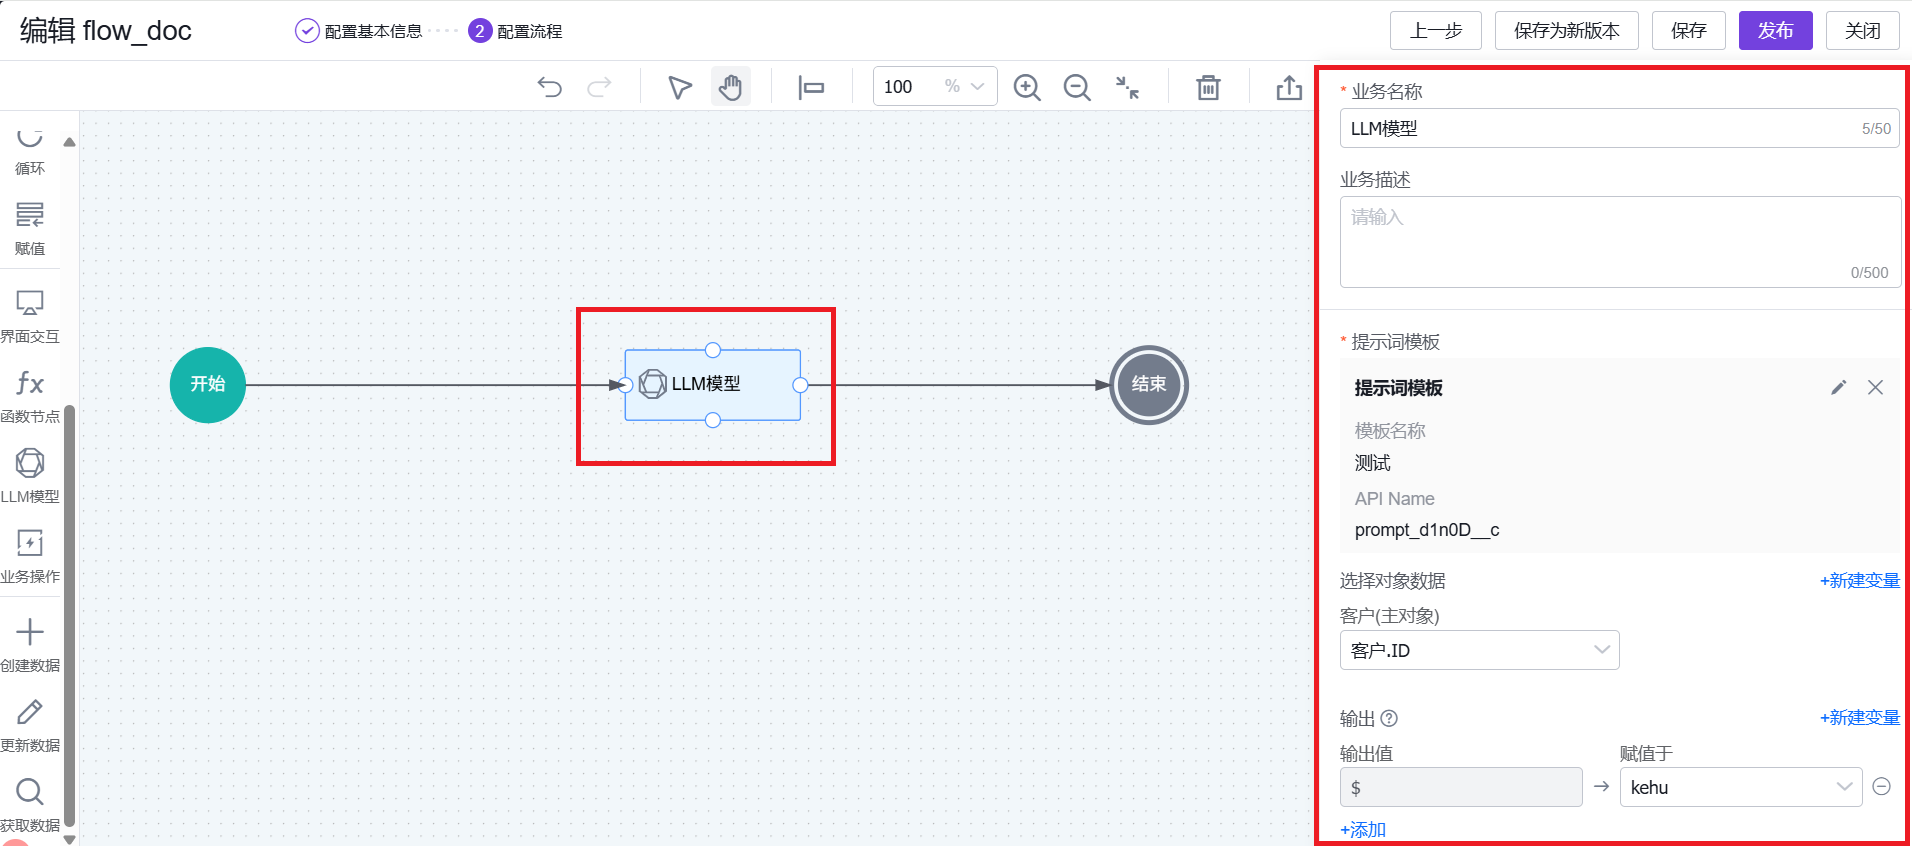The image size is (1912, 846).
Task: Click the align left icon
Action: 811,87
